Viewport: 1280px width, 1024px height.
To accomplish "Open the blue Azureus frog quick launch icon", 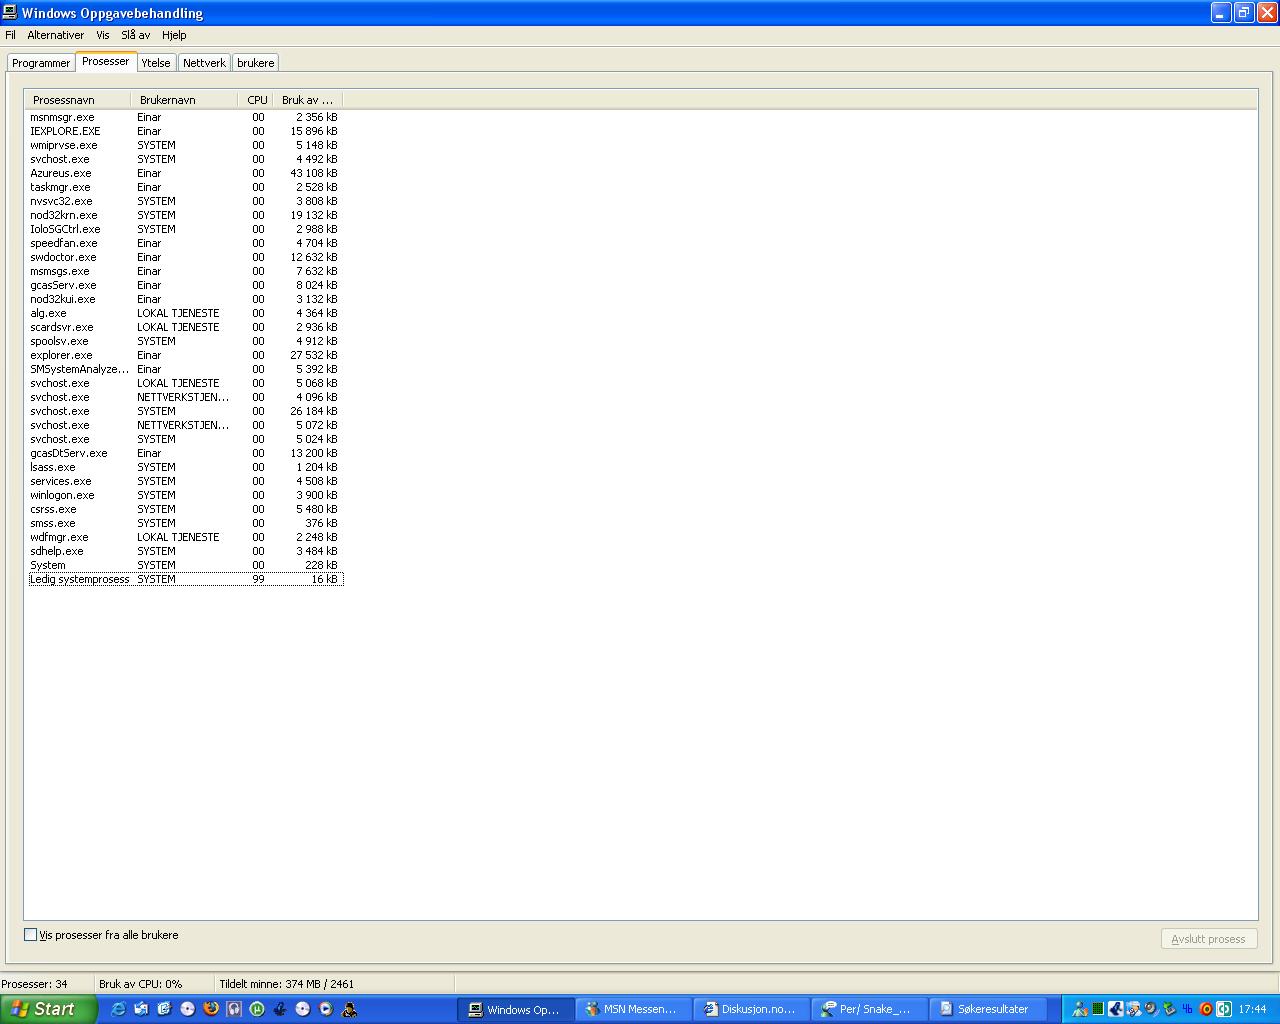I will pos(280,1009).
